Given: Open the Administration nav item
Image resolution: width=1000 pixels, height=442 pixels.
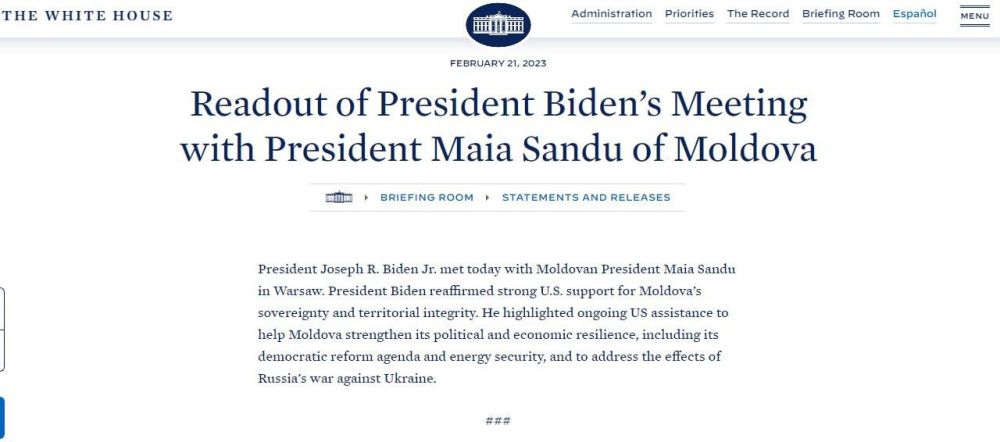Looking at the screenshot, I should [611, 14].
